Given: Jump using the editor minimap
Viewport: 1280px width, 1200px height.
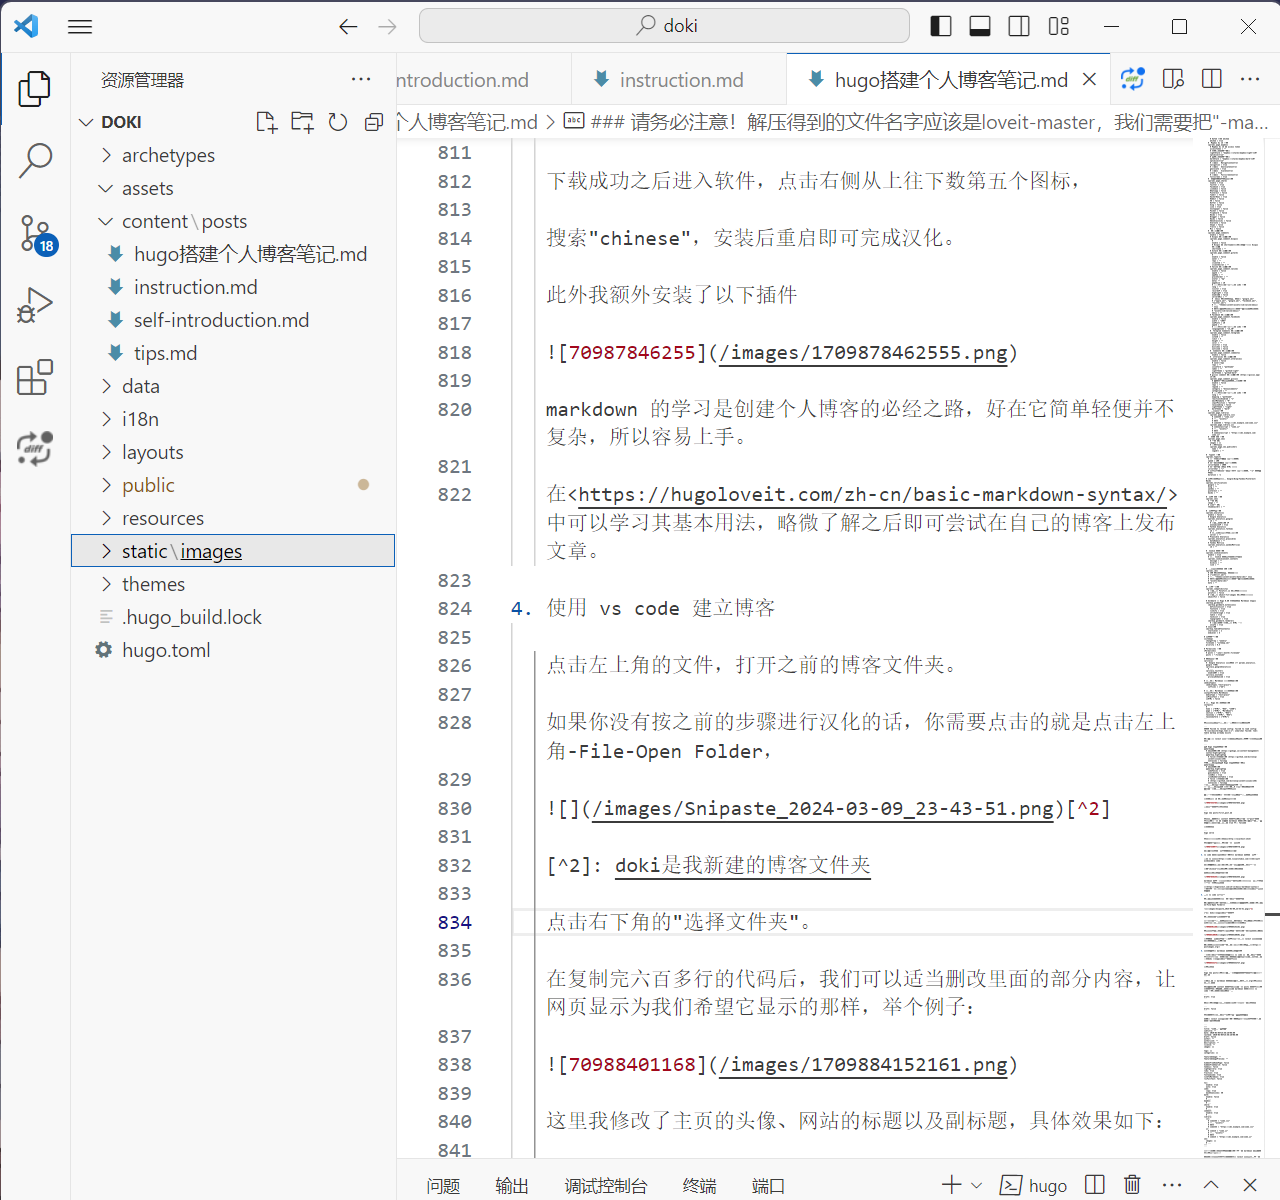Looking at the screenshot, I should (x=1234, y=650).
